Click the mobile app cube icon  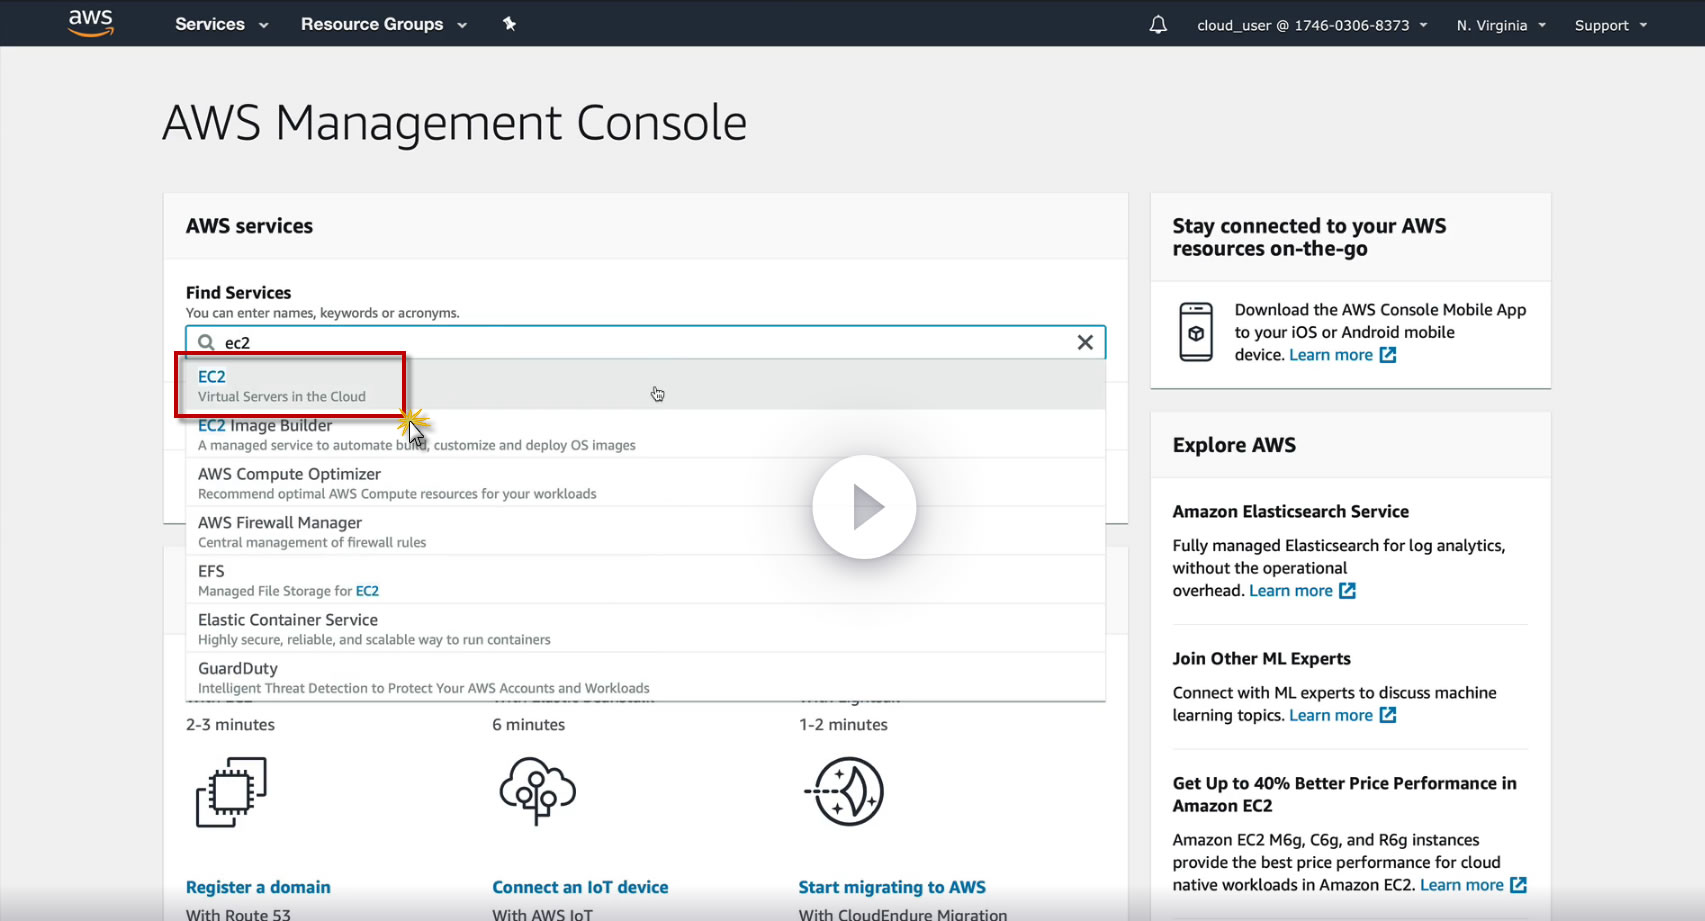pyautogui.click(x=1196, y=332)
